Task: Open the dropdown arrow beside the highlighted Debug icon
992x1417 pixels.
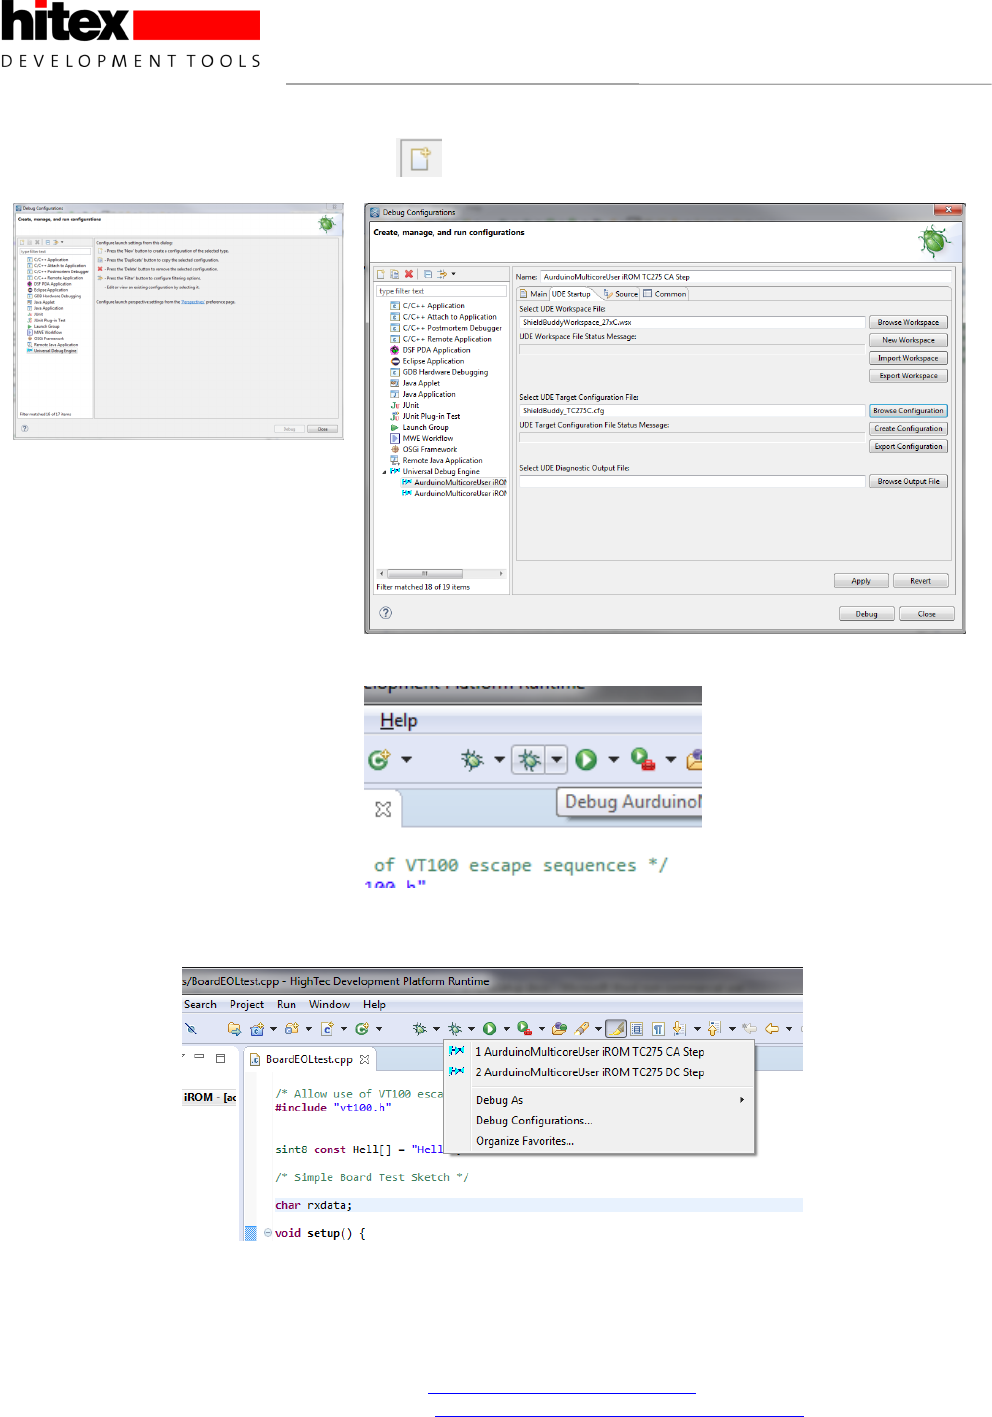Action: pyautogui.click(x=557, y=760)
